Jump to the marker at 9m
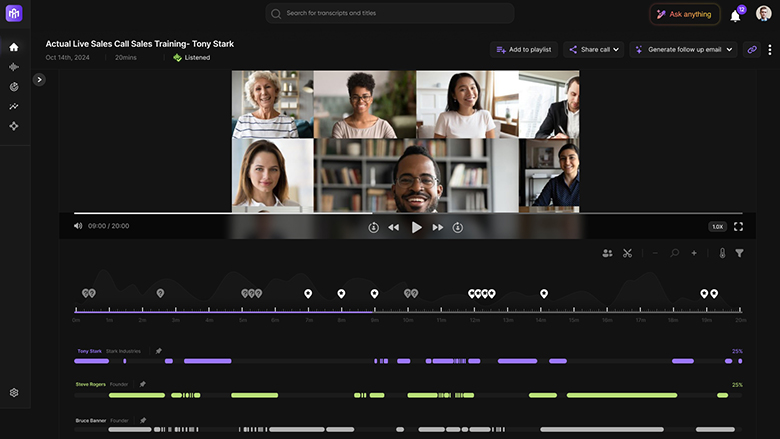This screenshot has height=439, width=780. click(x=374, y=294)
